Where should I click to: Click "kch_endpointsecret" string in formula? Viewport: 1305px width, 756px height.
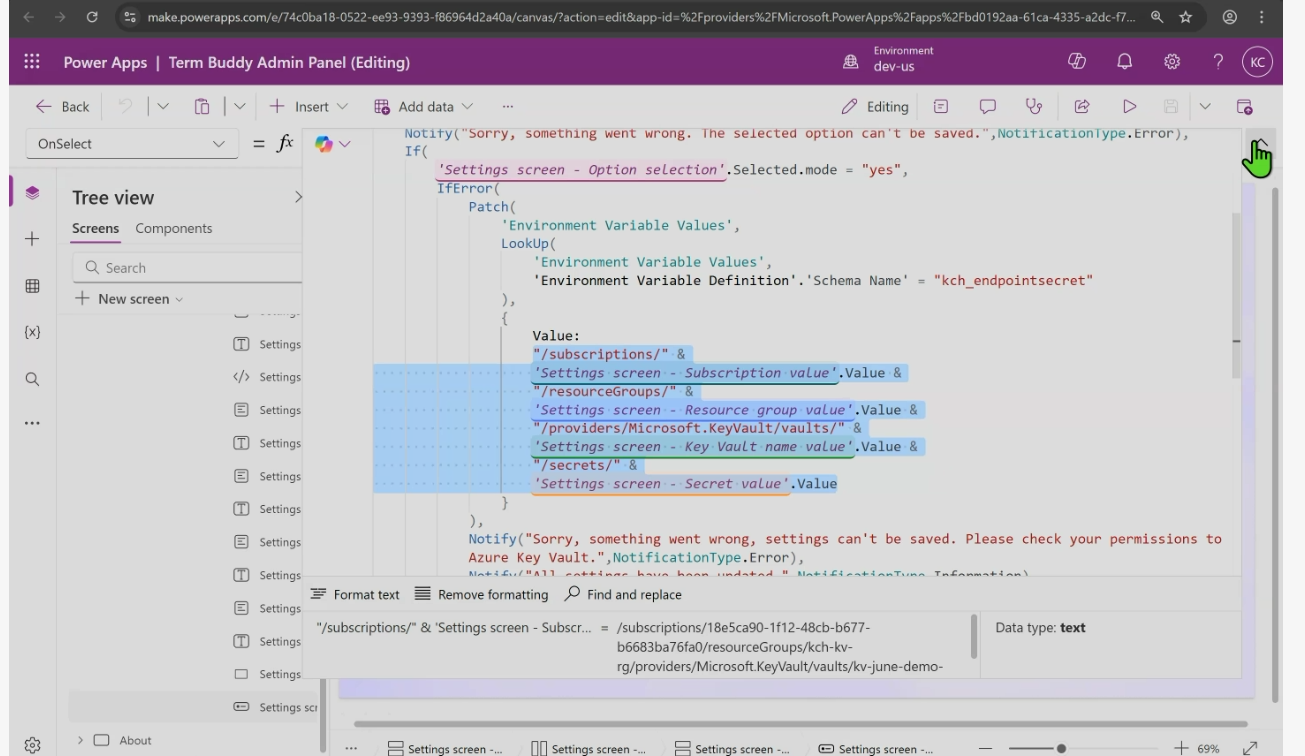click(1013, 281)
